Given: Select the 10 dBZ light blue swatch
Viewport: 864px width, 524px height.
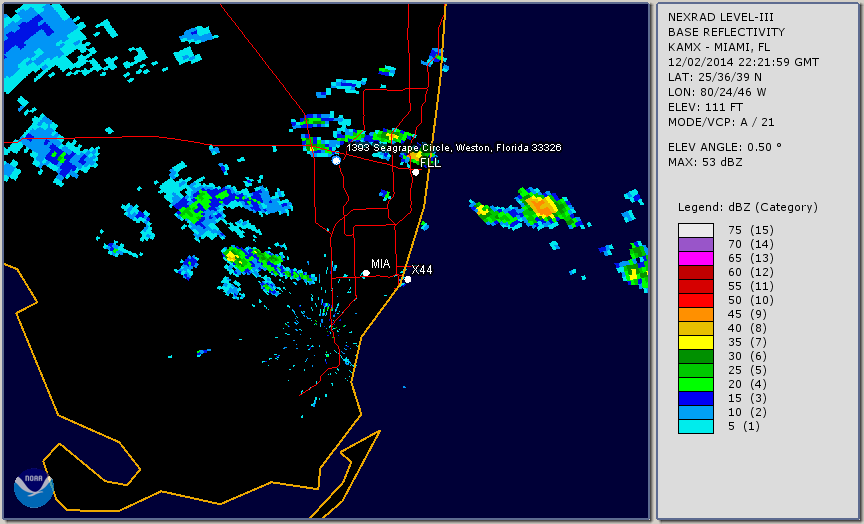Looking at the screenshot, I should [696, 413].
